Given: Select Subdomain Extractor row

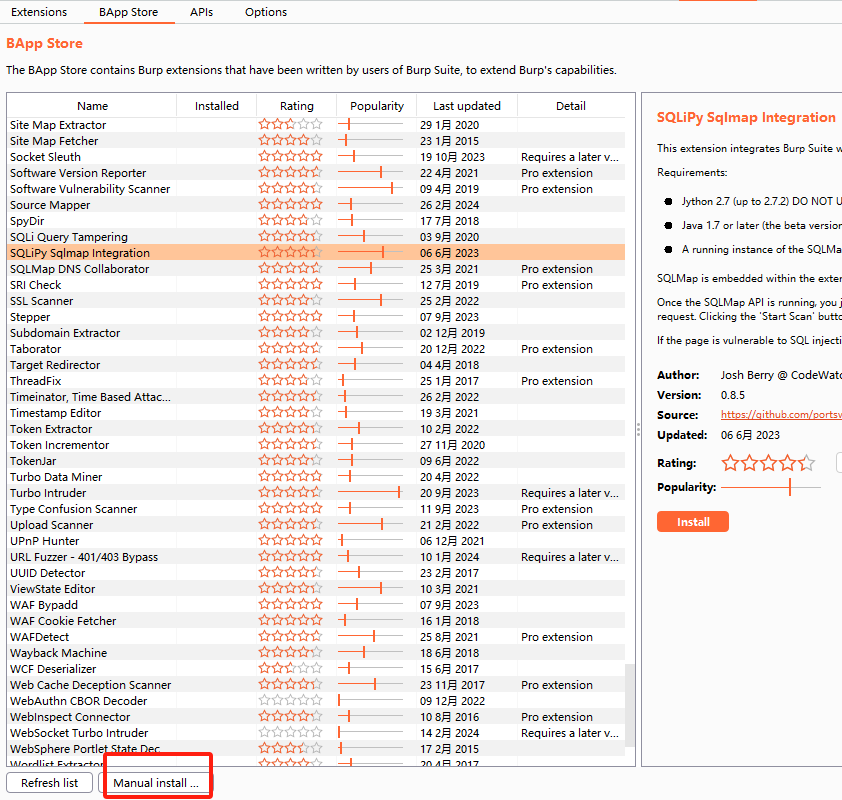Looking at the screenshot, I should pyautogui.click(x=316, y=333).
